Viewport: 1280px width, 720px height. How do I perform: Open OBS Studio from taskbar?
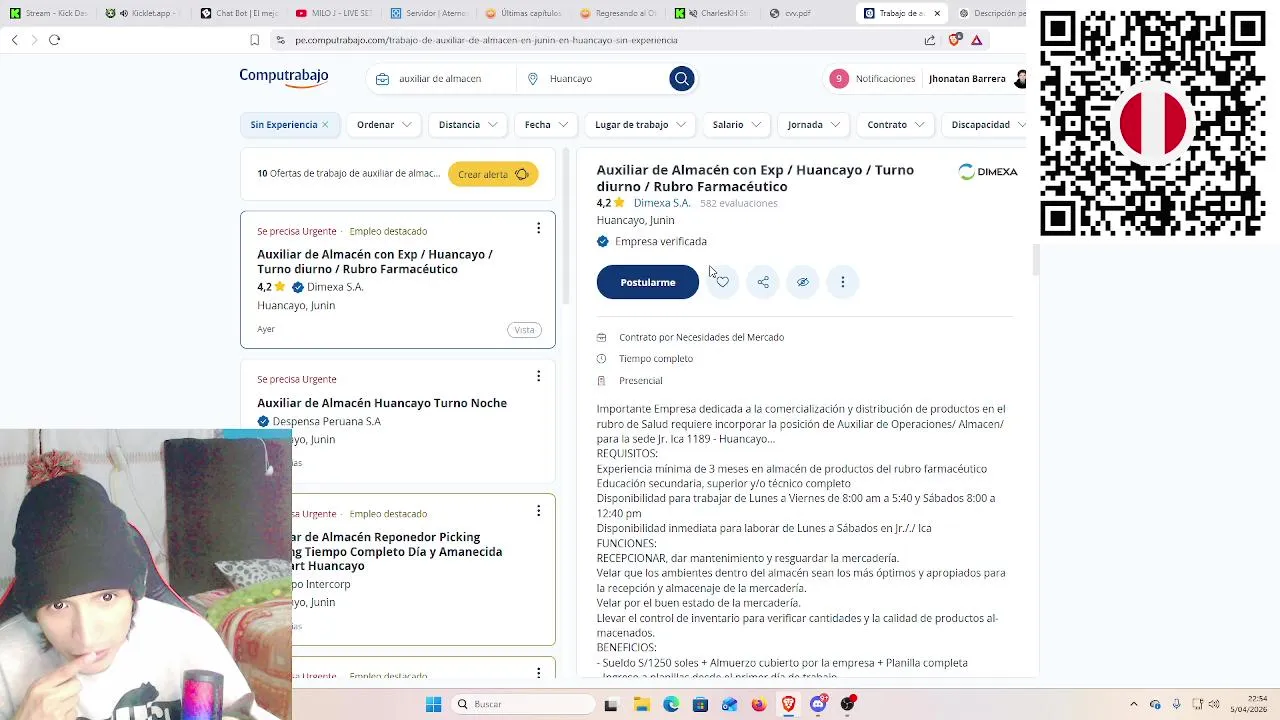pos(848,704)
